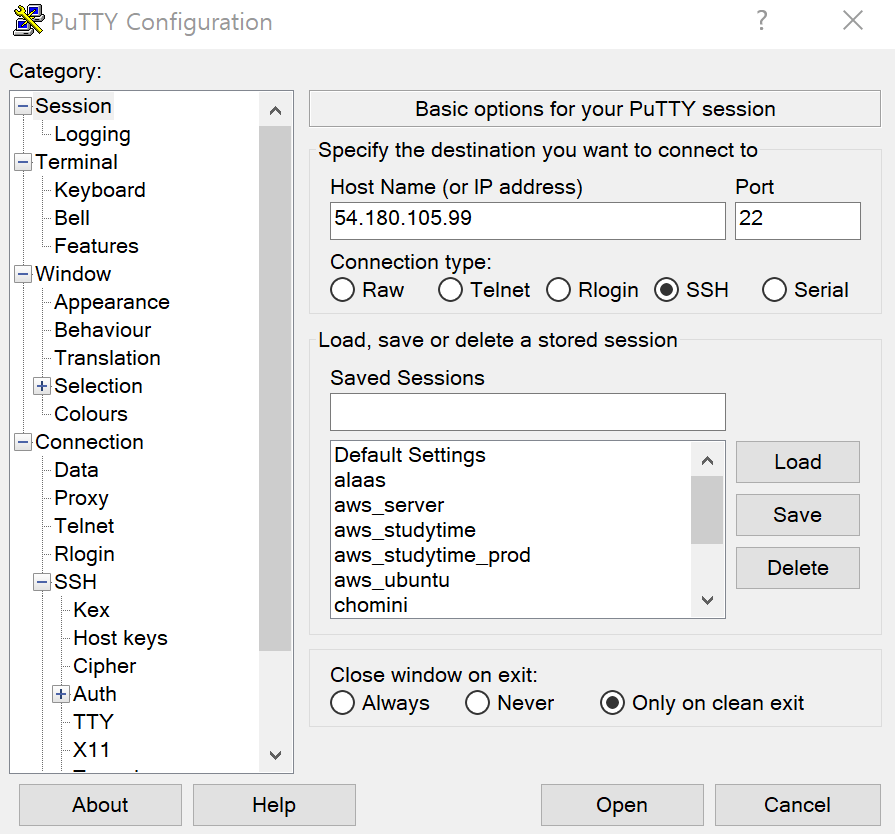Collapse the Terminal tree node
The width and height of the screenshot is (895, 834).
[x=23, y=162]
